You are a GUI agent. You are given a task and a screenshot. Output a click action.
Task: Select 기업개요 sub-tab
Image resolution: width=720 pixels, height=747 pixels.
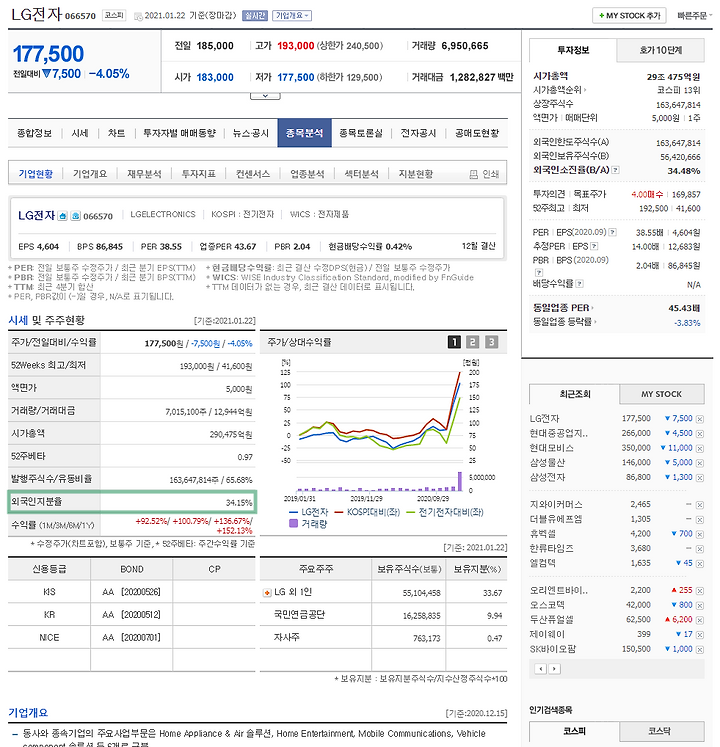pyautogui.click(x=90, y=174)
